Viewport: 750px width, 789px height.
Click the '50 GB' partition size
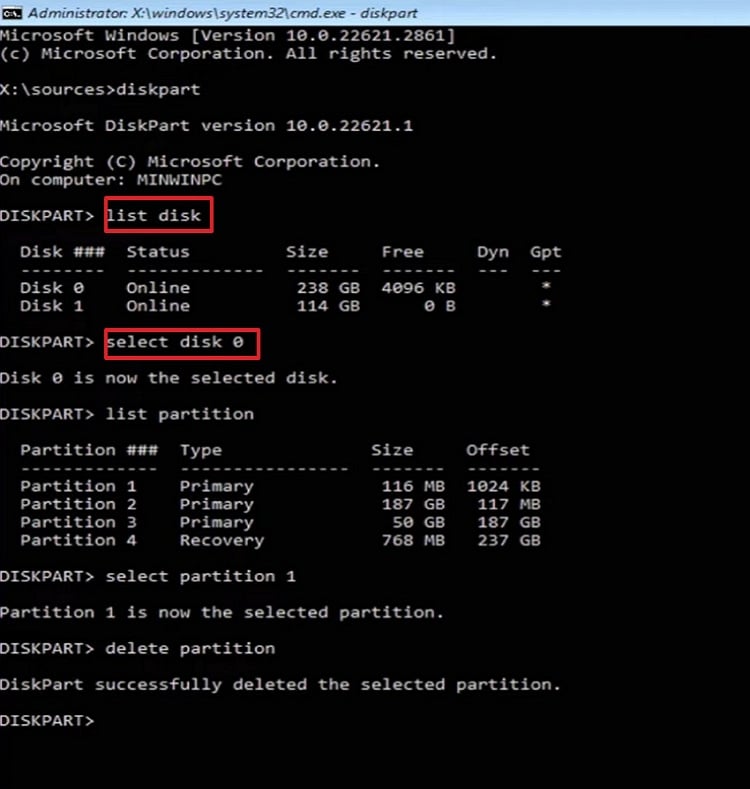click(419, 522)
